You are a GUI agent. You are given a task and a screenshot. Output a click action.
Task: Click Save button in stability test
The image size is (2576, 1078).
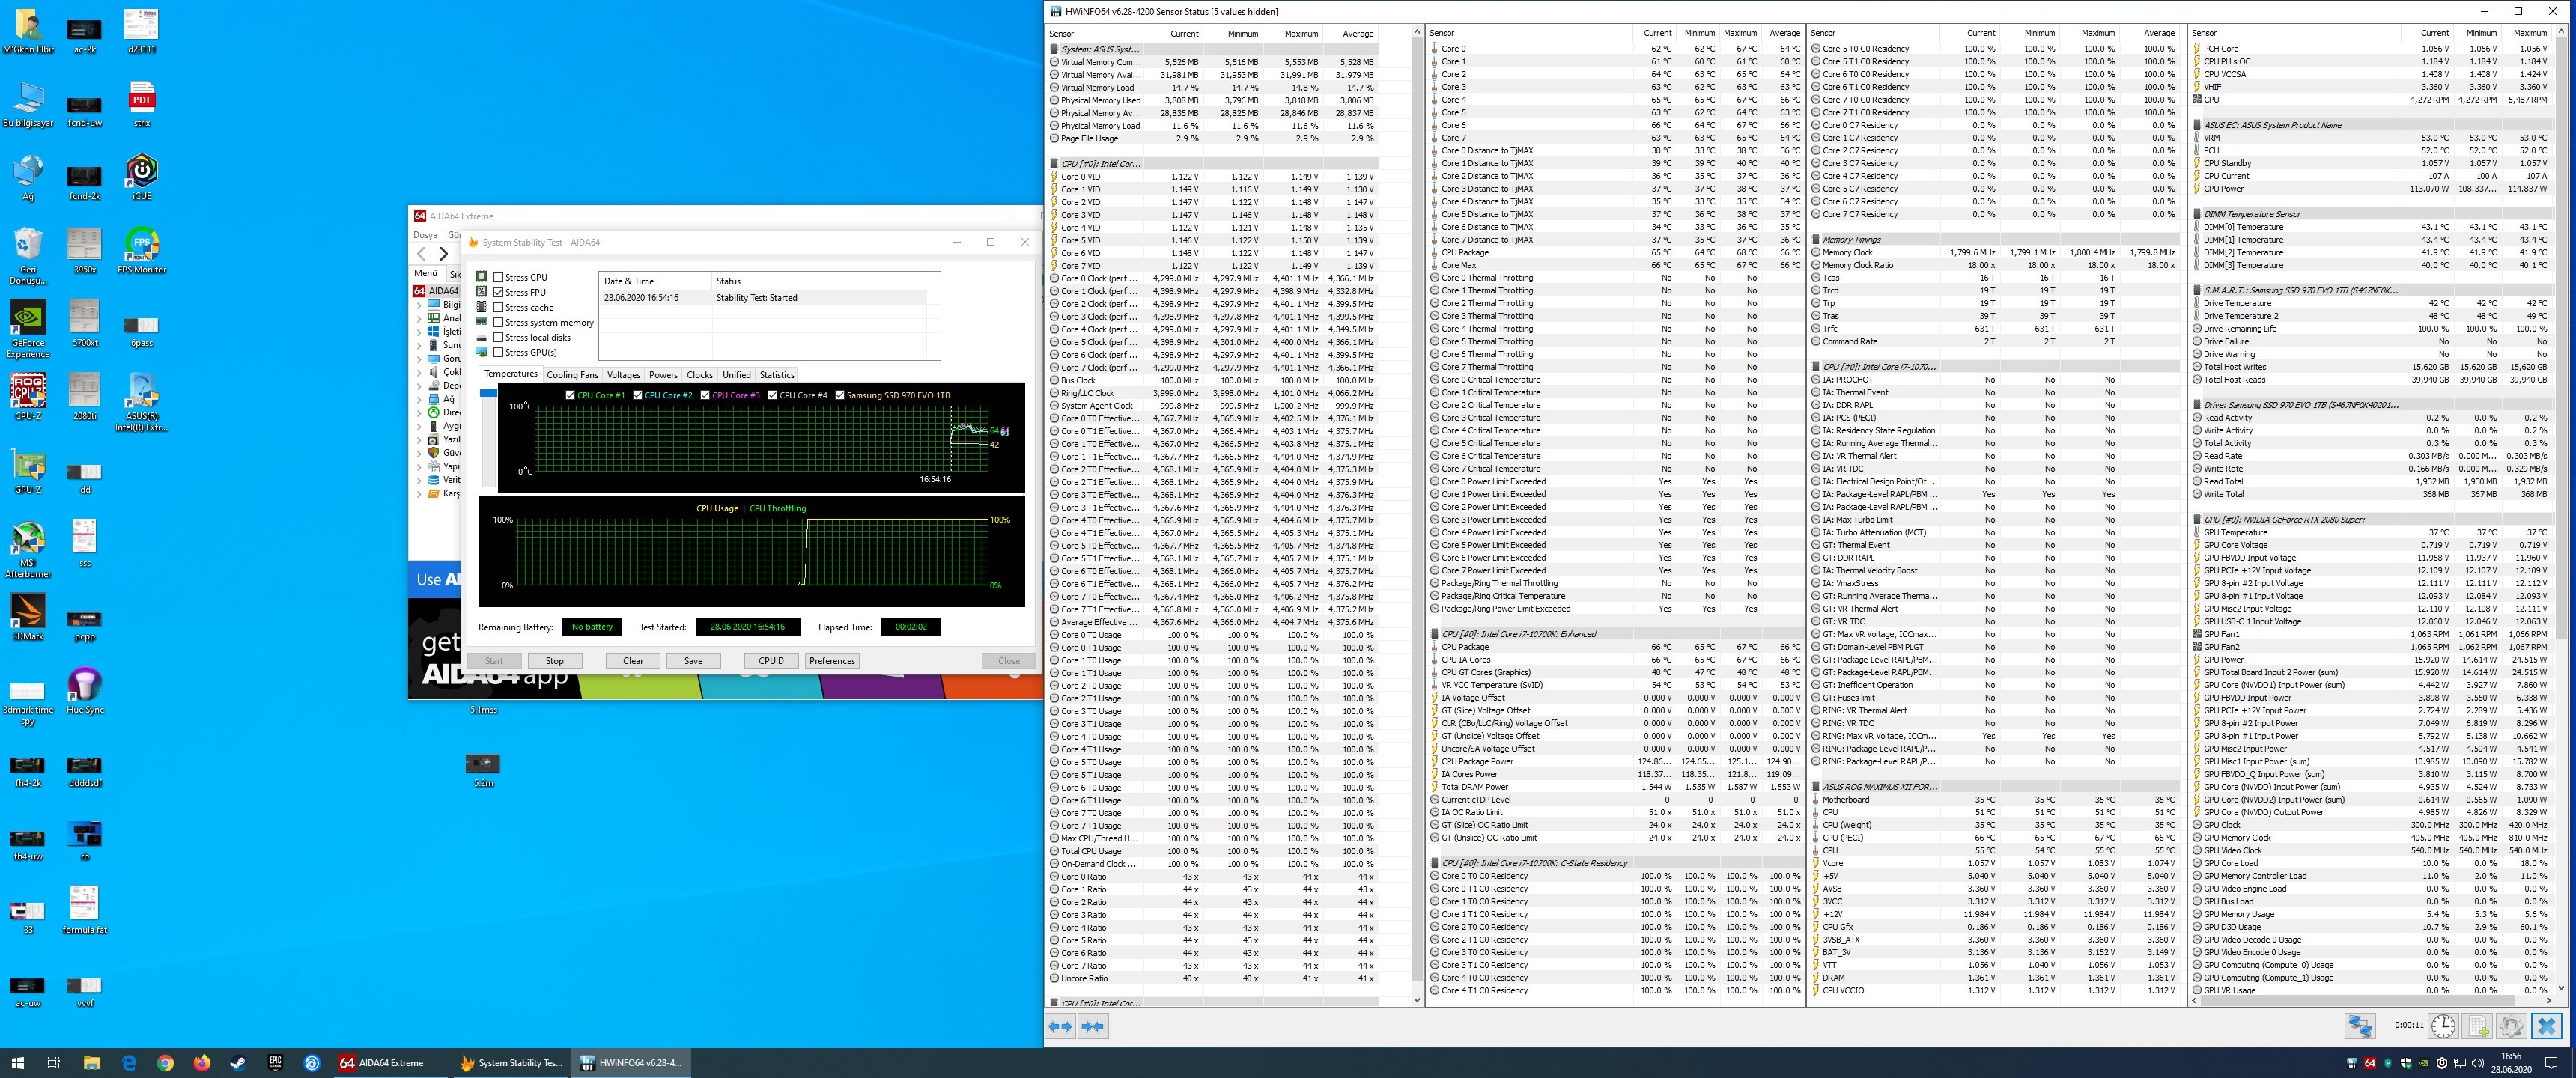pos(693,661)
